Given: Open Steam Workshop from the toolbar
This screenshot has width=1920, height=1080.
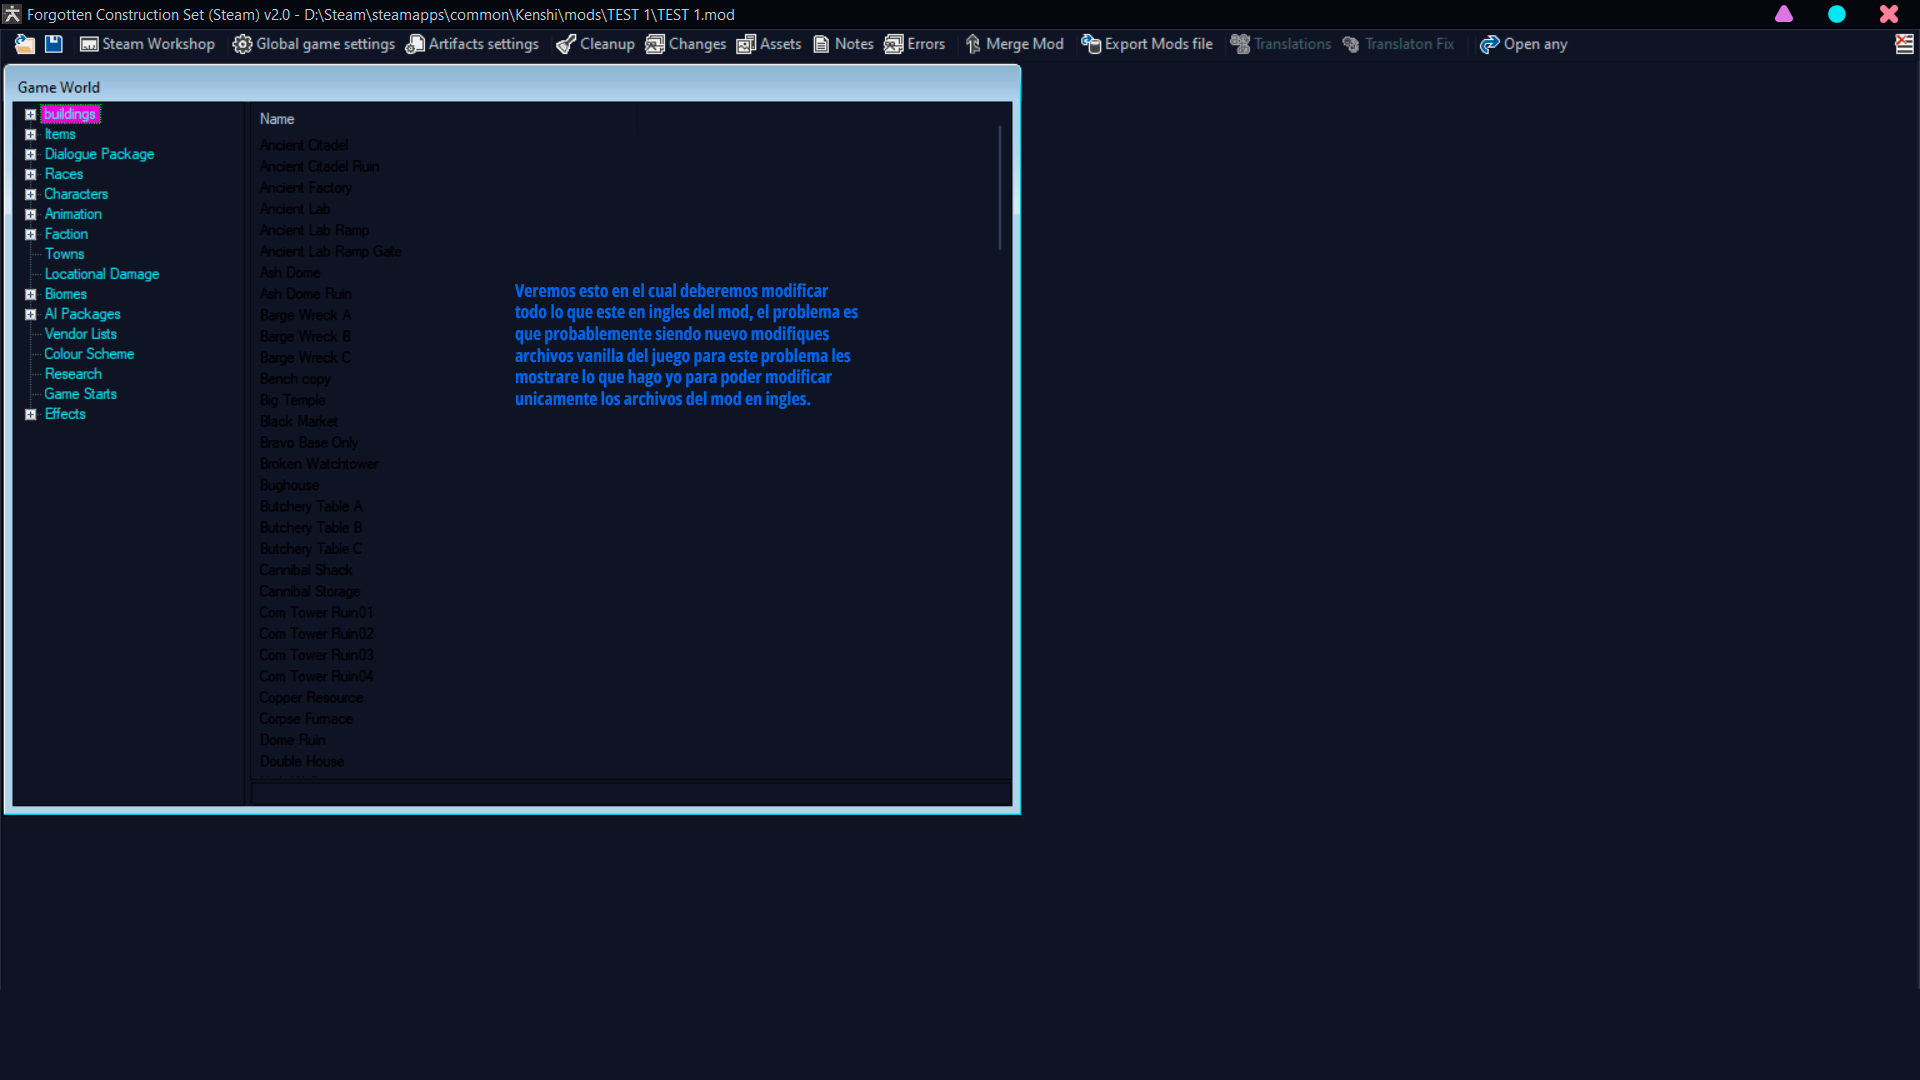Looking at the screenshot, I should (147, 44).
